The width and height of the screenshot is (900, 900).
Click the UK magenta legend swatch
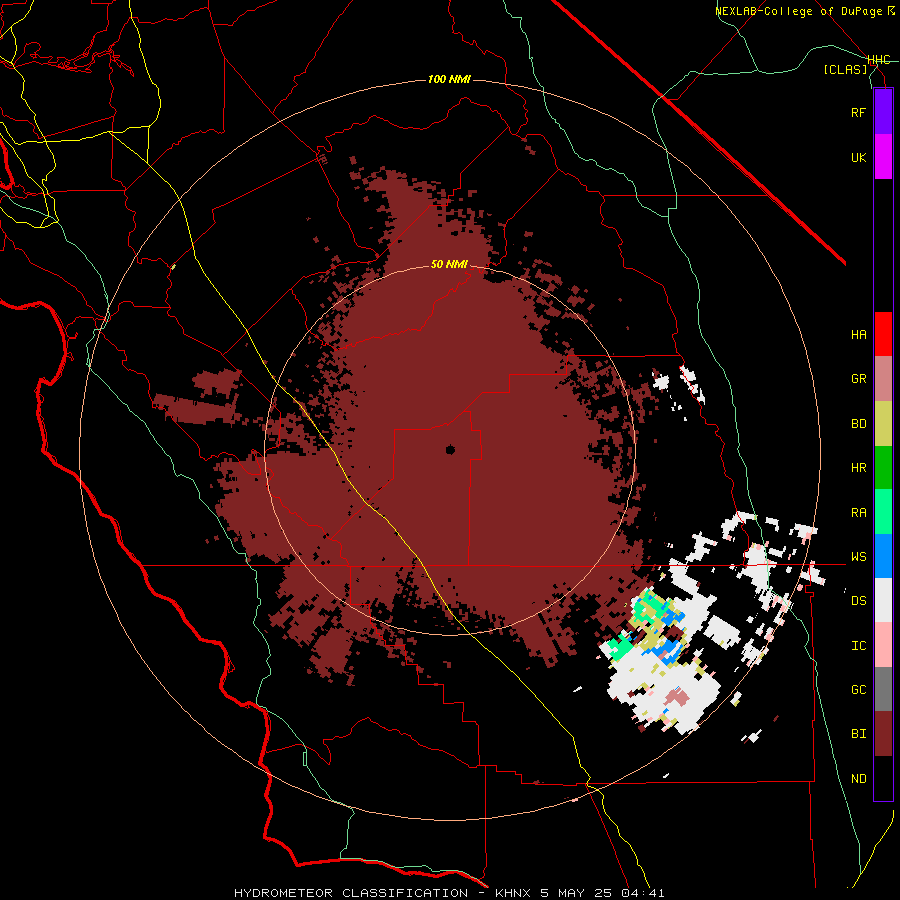(883, 157)
